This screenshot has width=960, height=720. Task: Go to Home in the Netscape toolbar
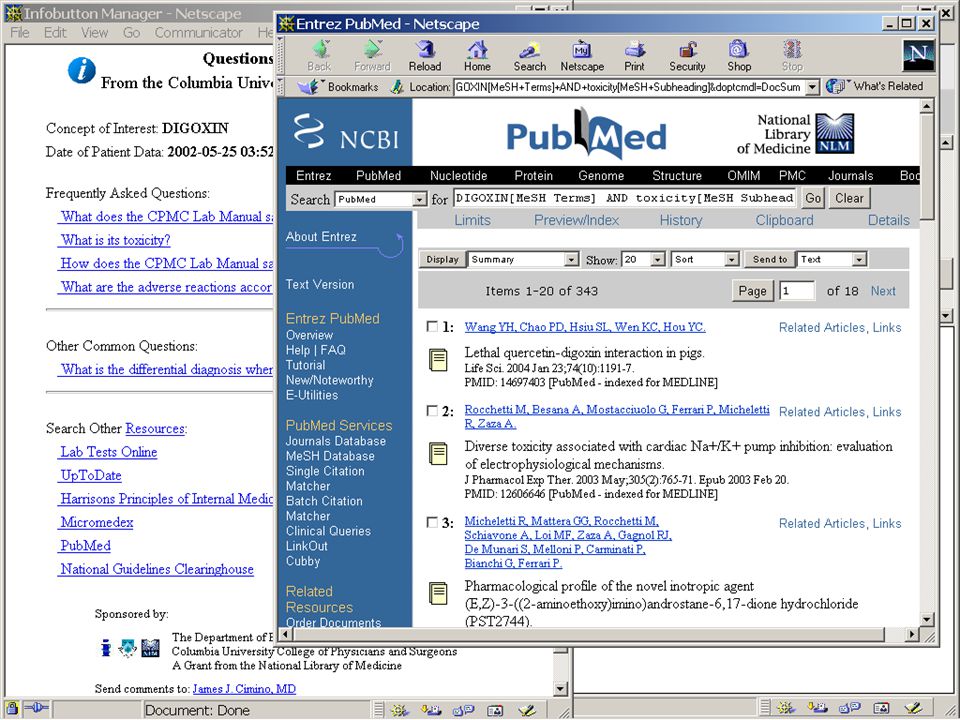pos(477,55)
